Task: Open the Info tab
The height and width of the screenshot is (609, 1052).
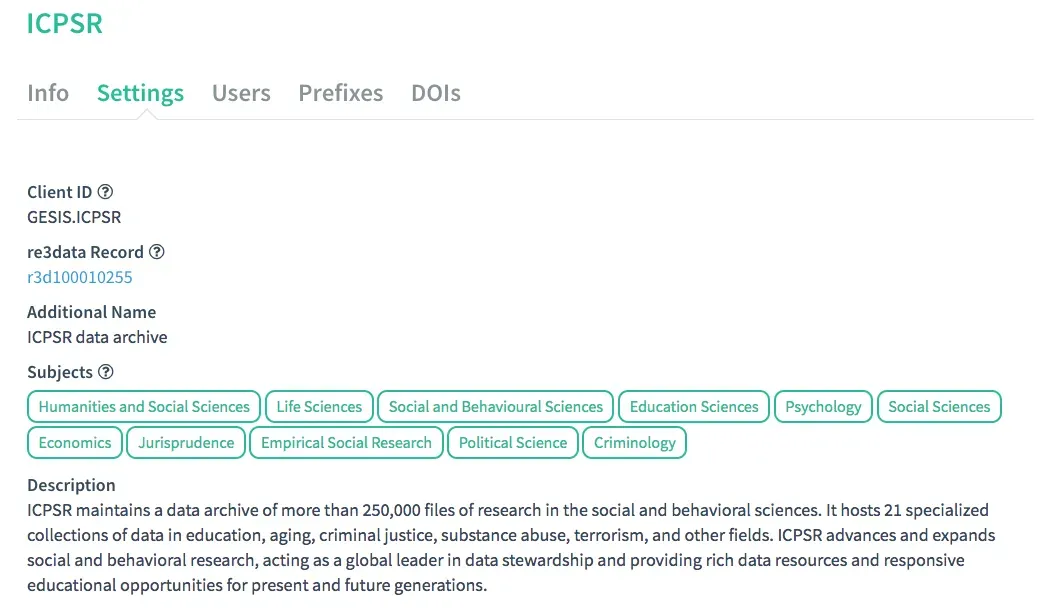Action: [48, 93]
